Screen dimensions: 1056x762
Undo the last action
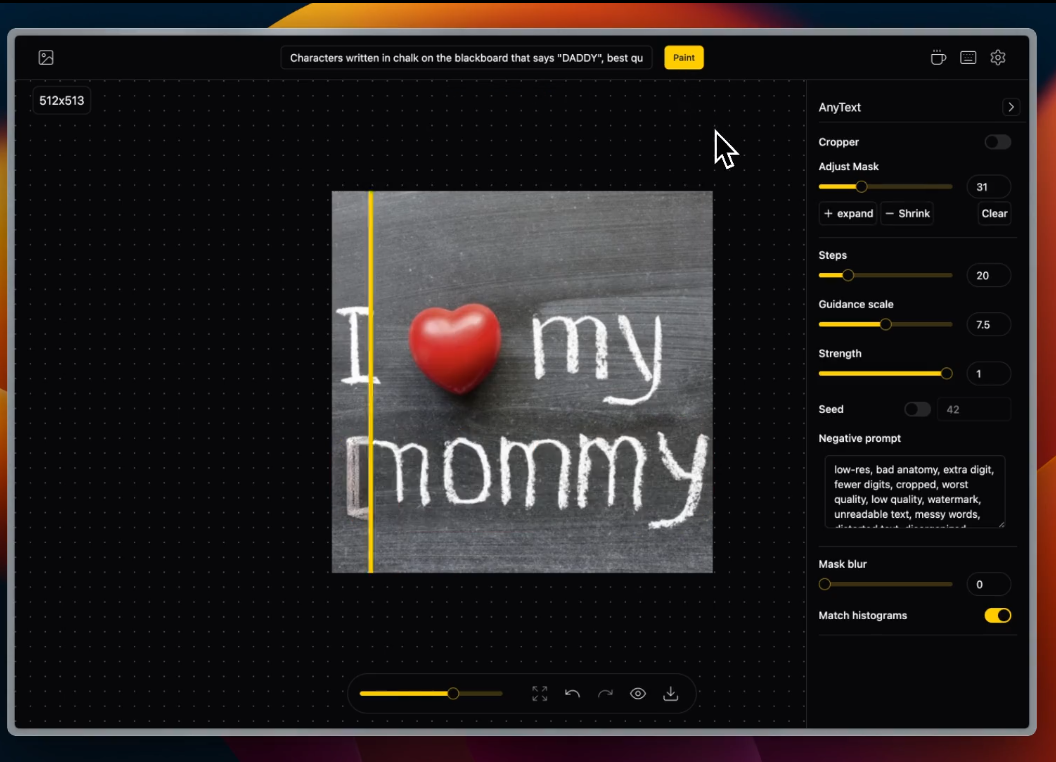pyautogui.click(x=572, y=693)
